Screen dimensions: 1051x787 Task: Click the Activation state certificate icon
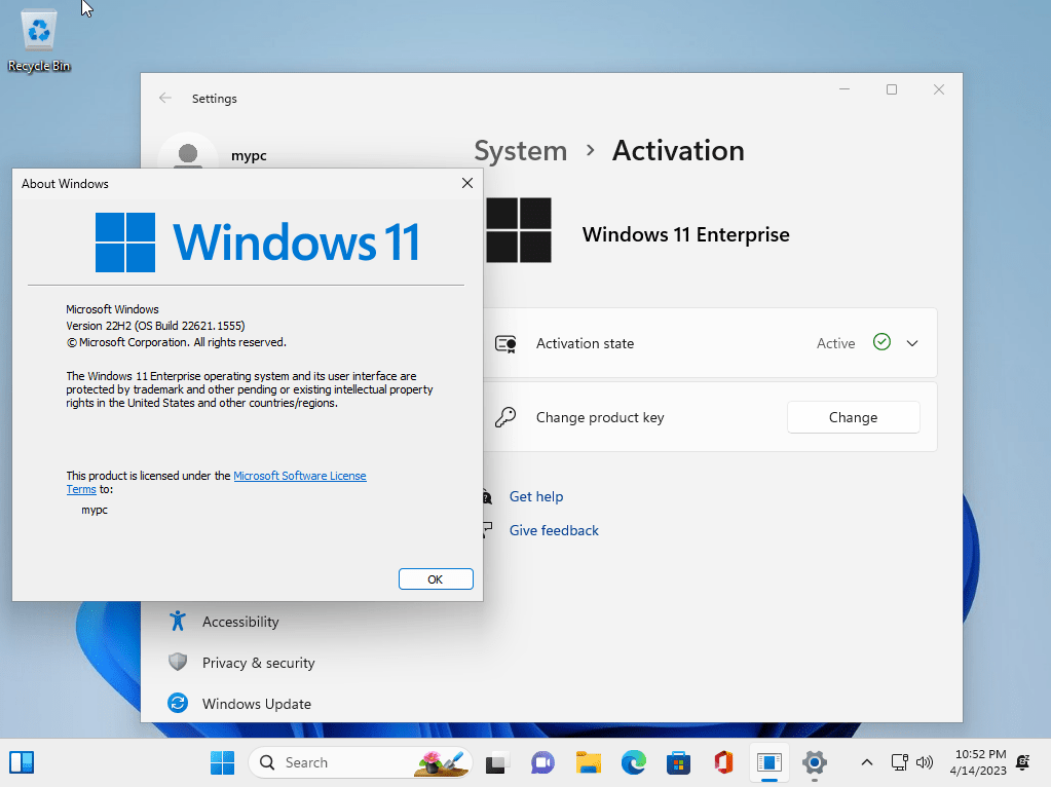pyautogui.click(x=505, y=344)
